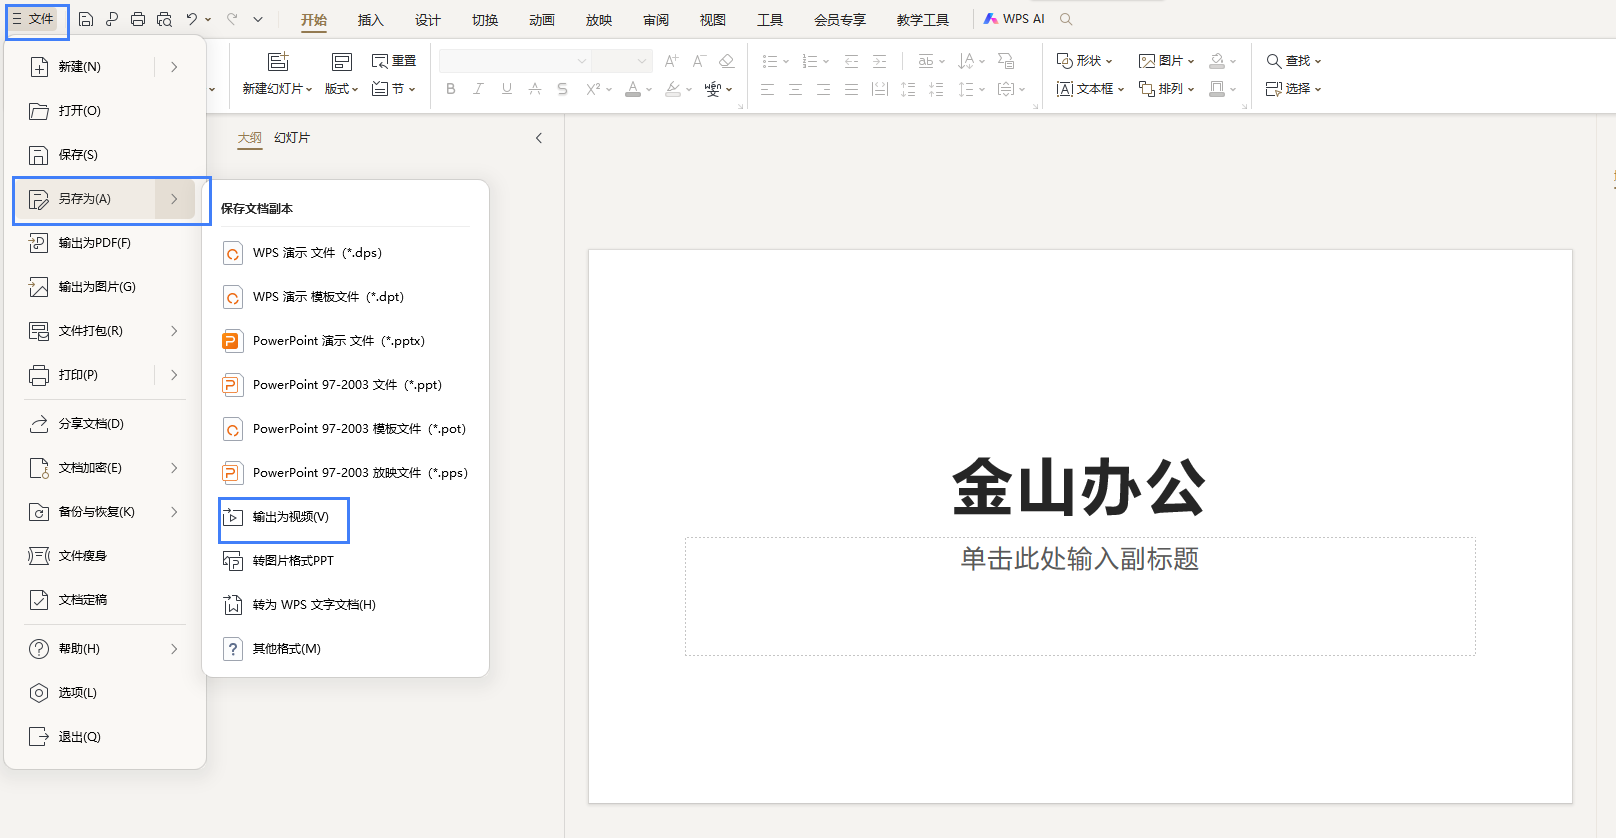Open the Find (查找) dropdown
Image resolution: width=1616 pixels, height=838 pixels.
(x=1293, y=61)
